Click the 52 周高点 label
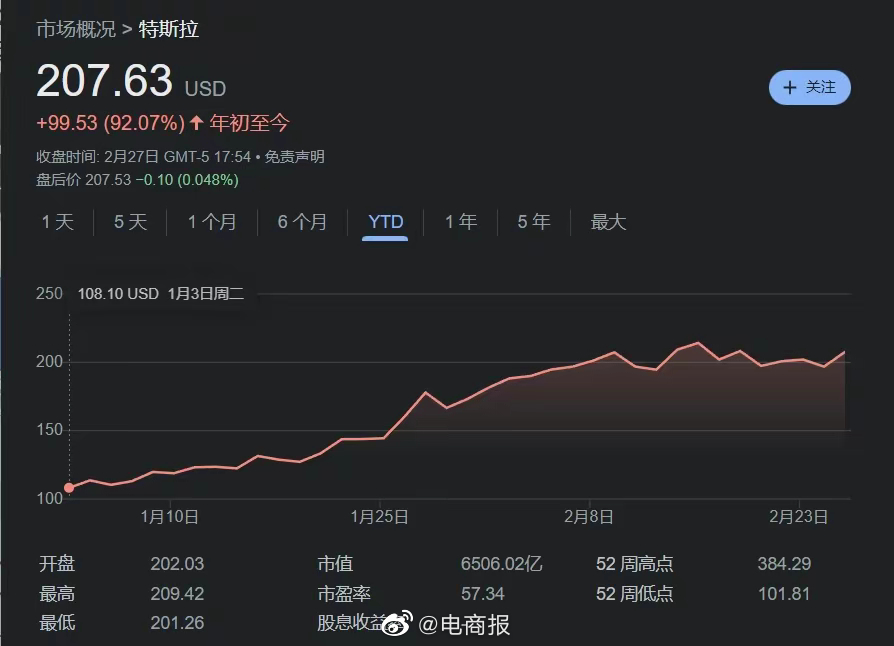The image size is (894, 646). (635, 564)
